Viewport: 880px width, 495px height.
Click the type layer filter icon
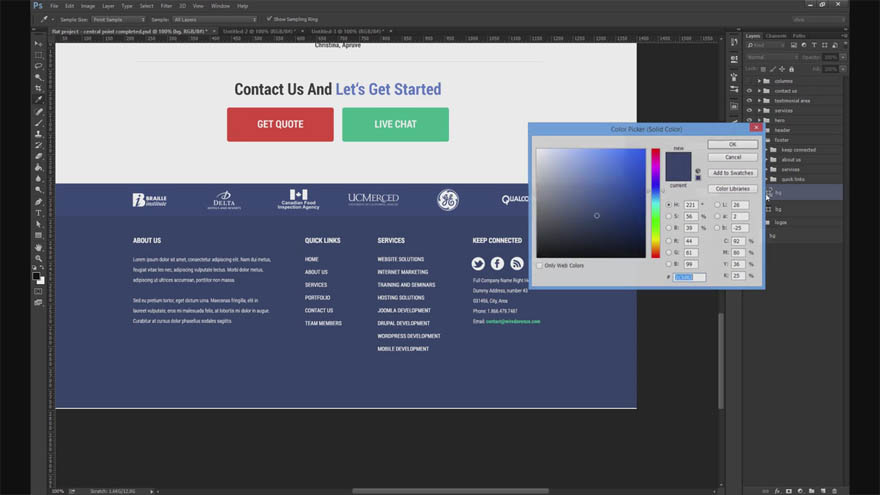click(x=814, y=45)
